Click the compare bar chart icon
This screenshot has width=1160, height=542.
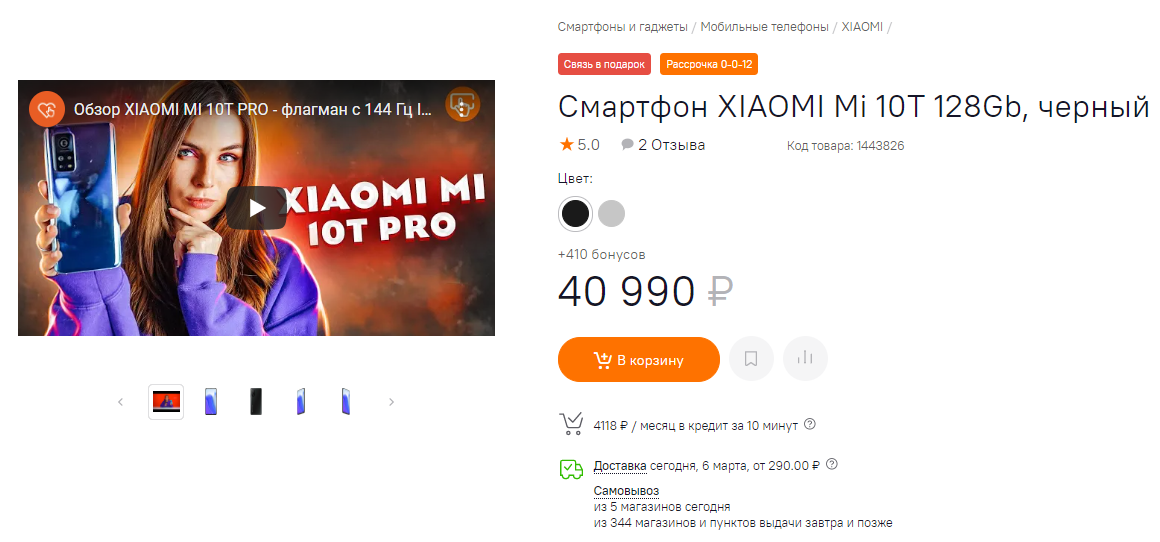point(805,359)
